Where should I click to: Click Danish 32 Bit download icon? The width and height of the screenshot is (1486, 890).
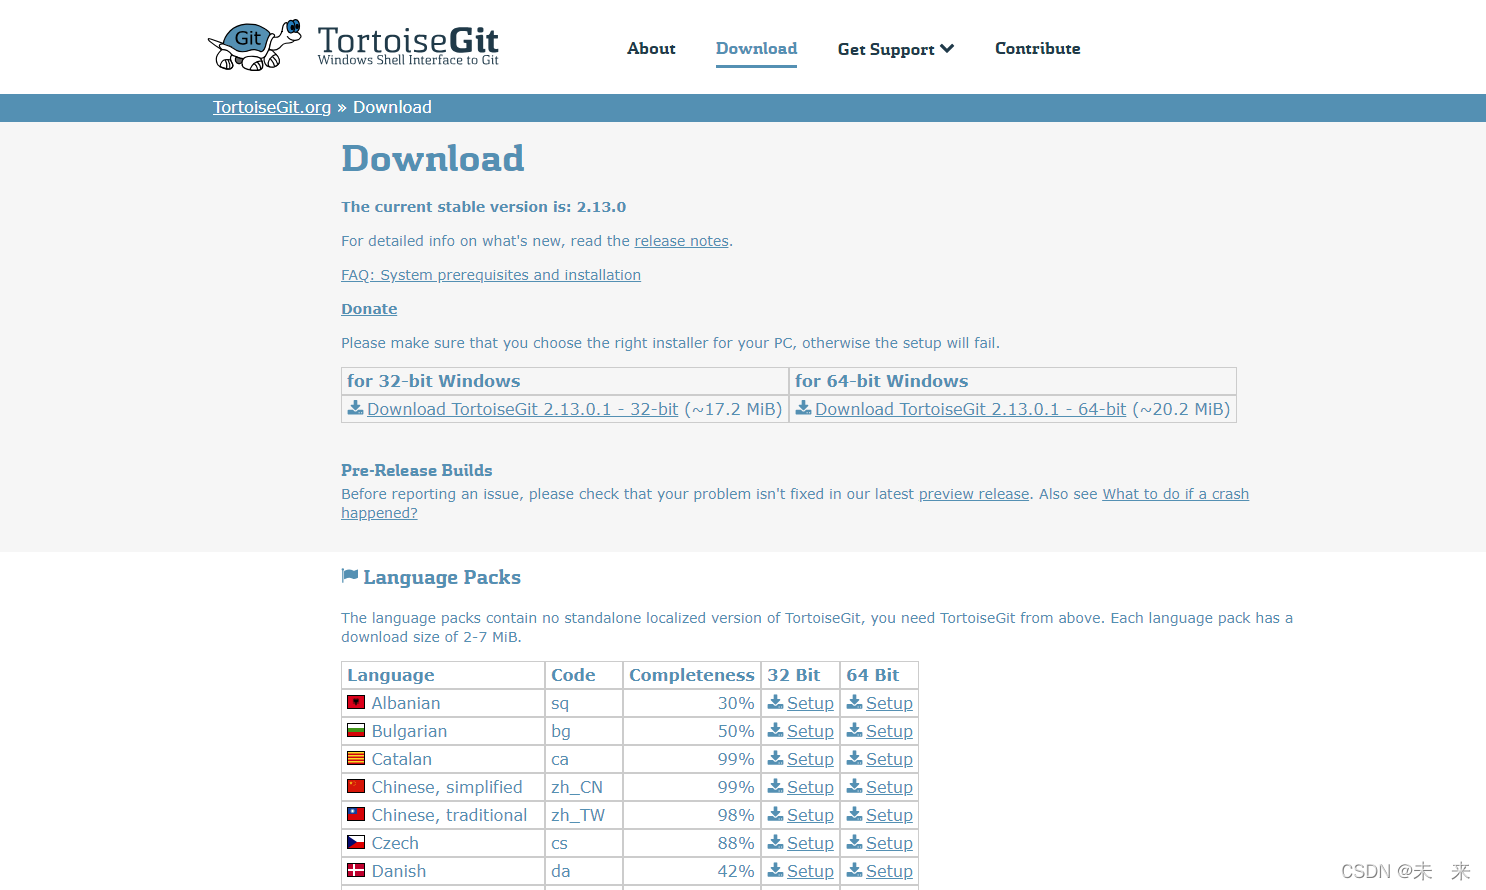pos(775,870)
